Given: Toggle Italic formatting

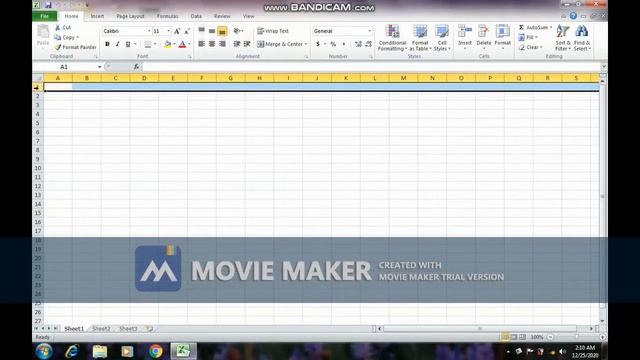Looking at the screenshot, I should pyautogui.click(x=118, y=44).
